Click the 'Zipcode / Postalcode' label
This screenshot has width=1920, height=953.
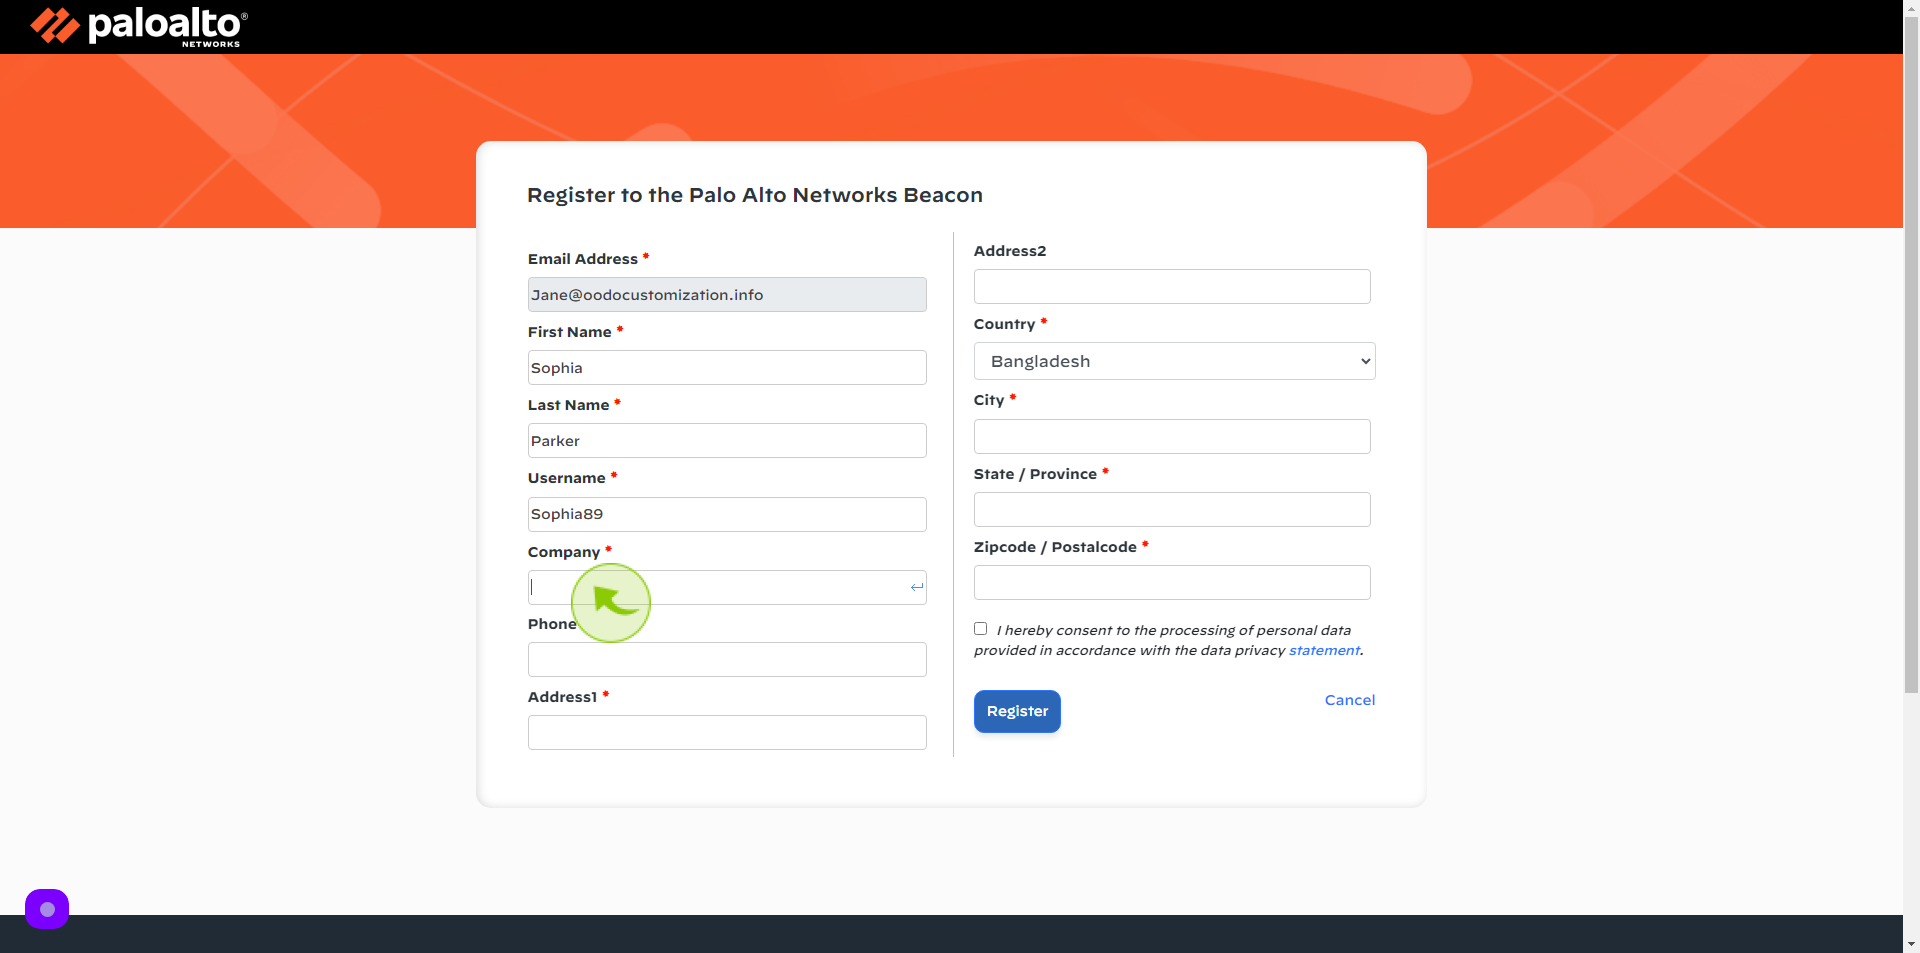(x=1055, y=547)
